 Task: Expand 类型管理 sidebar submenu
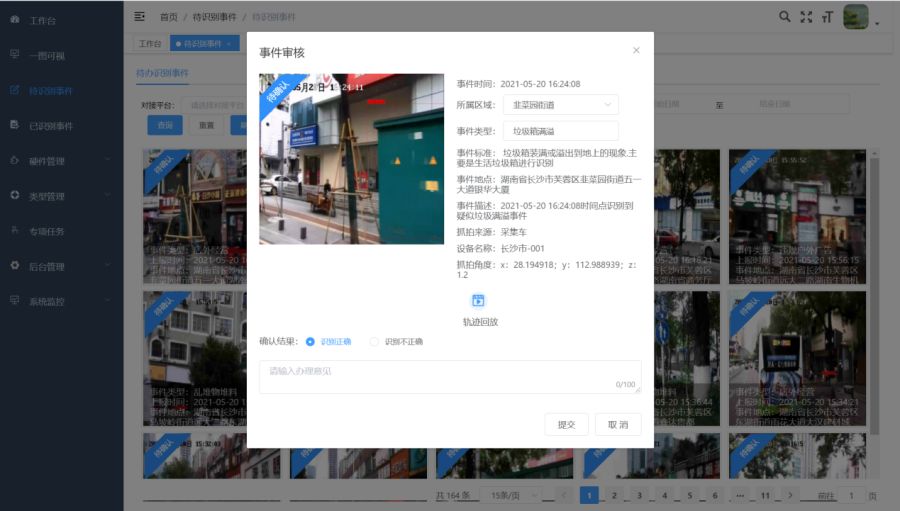60,196
